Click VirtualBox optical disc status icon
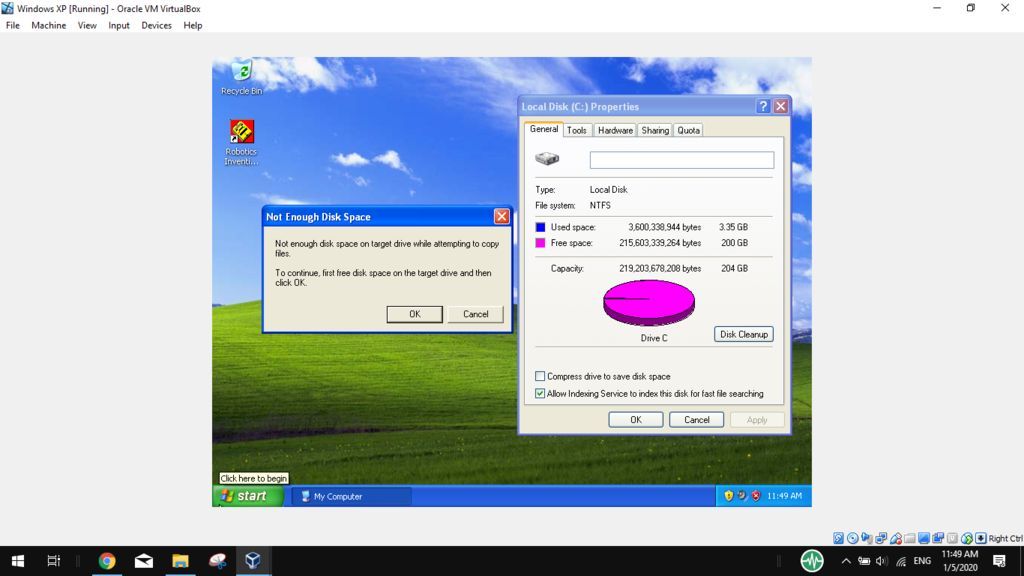This screenshot has width=1024, height=576. coord(853,538)
